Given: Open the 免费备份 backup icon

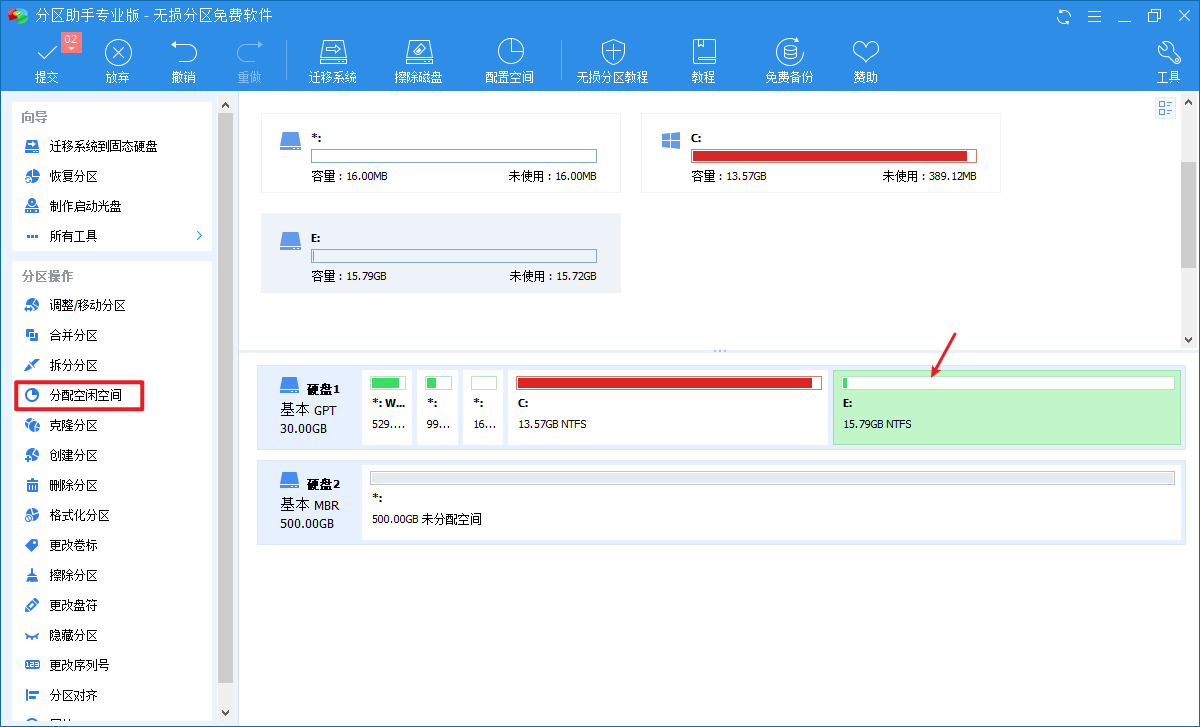Looking at the screenshot, I should click(790, 52).
